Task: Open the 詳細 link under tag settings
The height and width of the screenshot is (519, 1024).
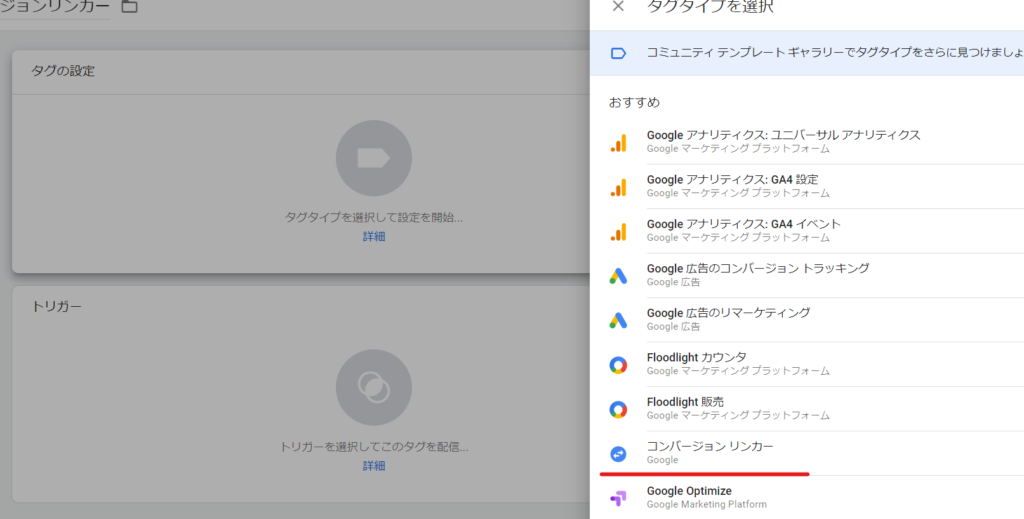Action: click(374, 237)
